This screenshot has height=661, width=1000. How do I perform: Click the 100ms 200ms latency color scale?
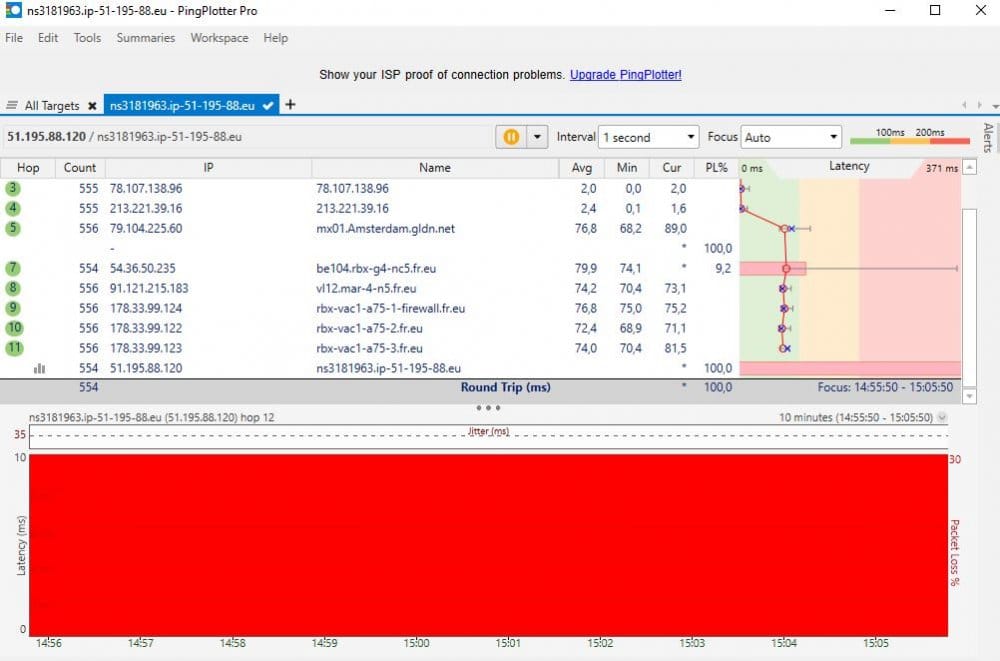pyautogui.click(x=909, y=137)
